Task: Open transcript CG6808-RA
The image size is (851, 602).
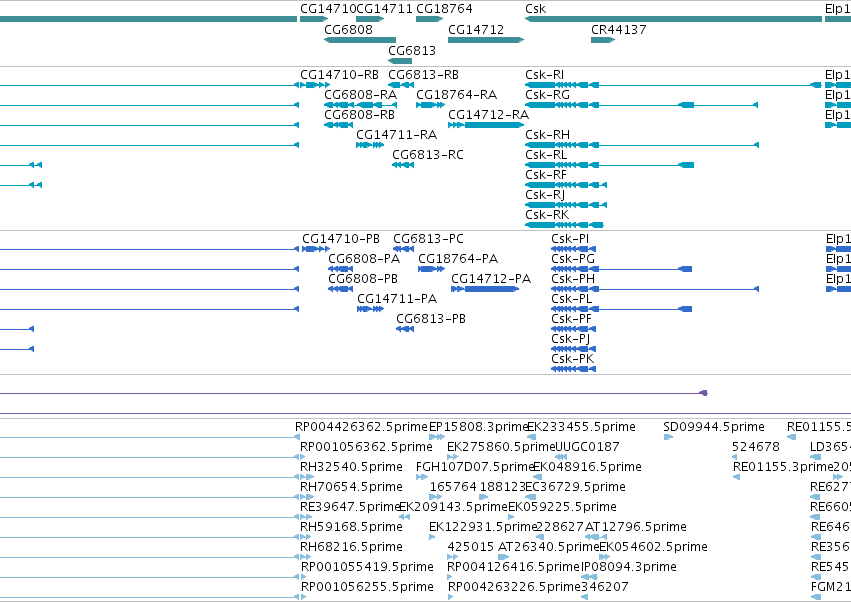Action: click(360, 94)
